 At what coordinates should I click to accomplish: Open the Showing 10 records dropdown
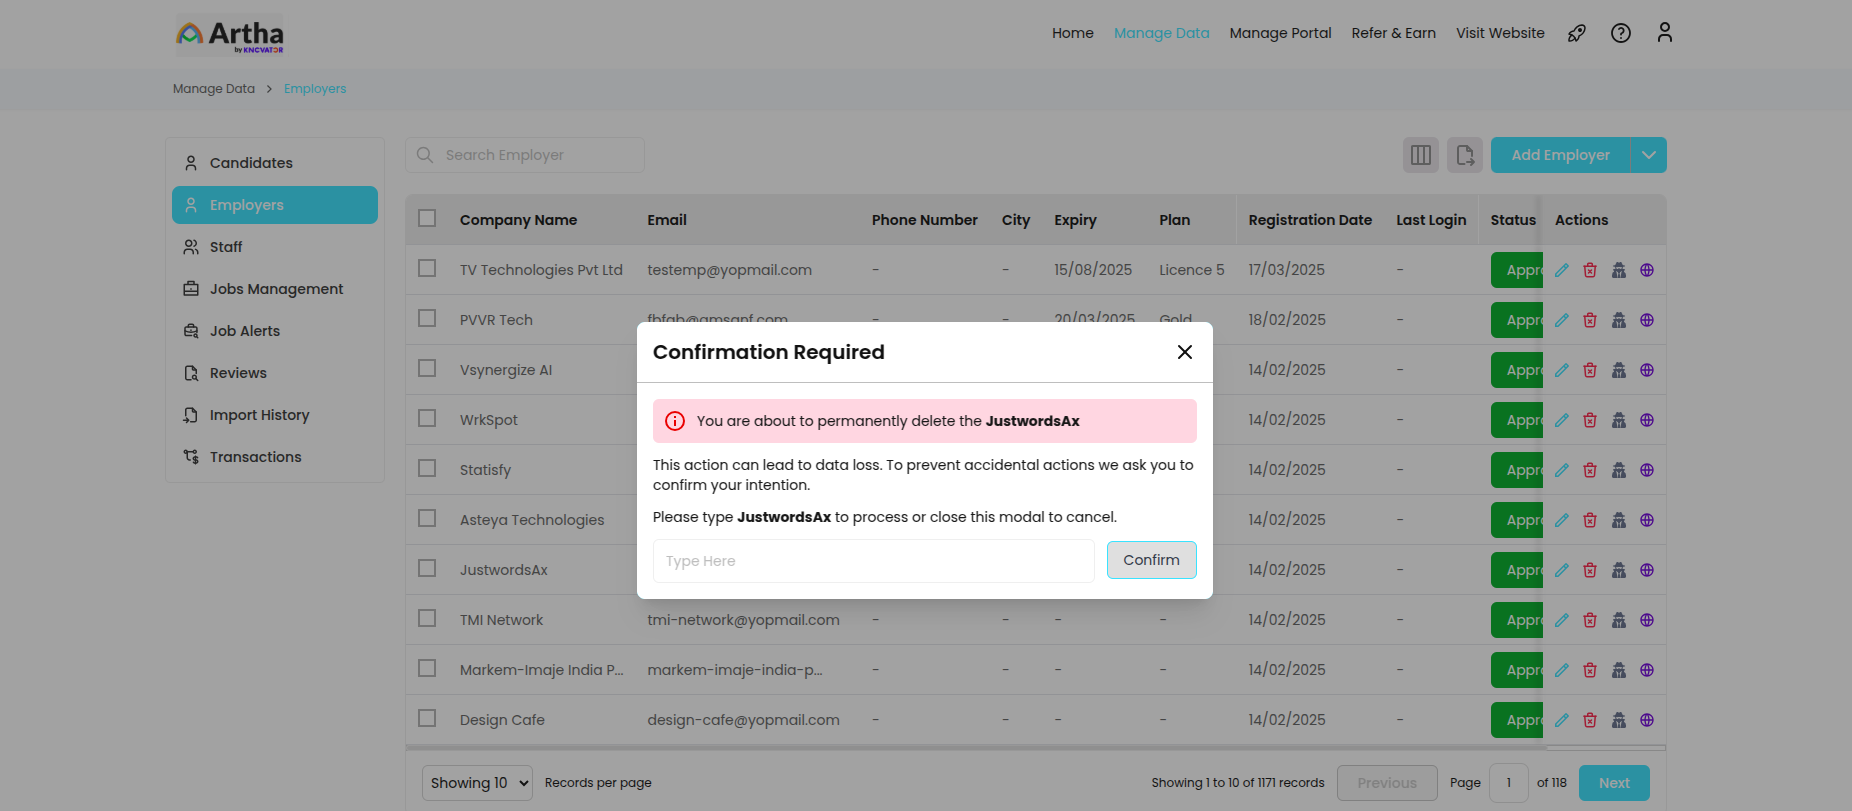point(477,783)
